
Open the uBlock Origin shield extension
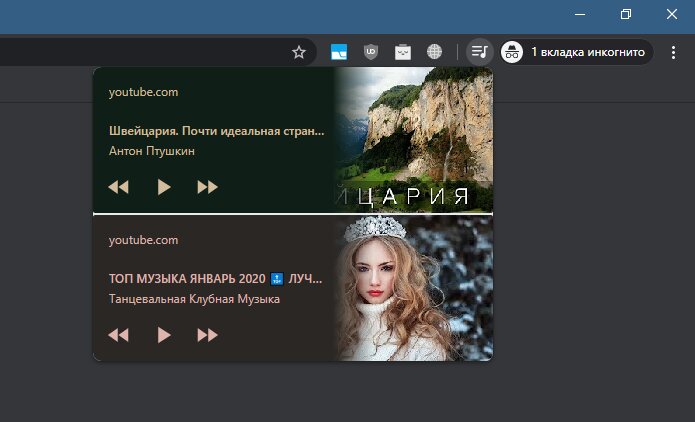(x=371, y=52)
